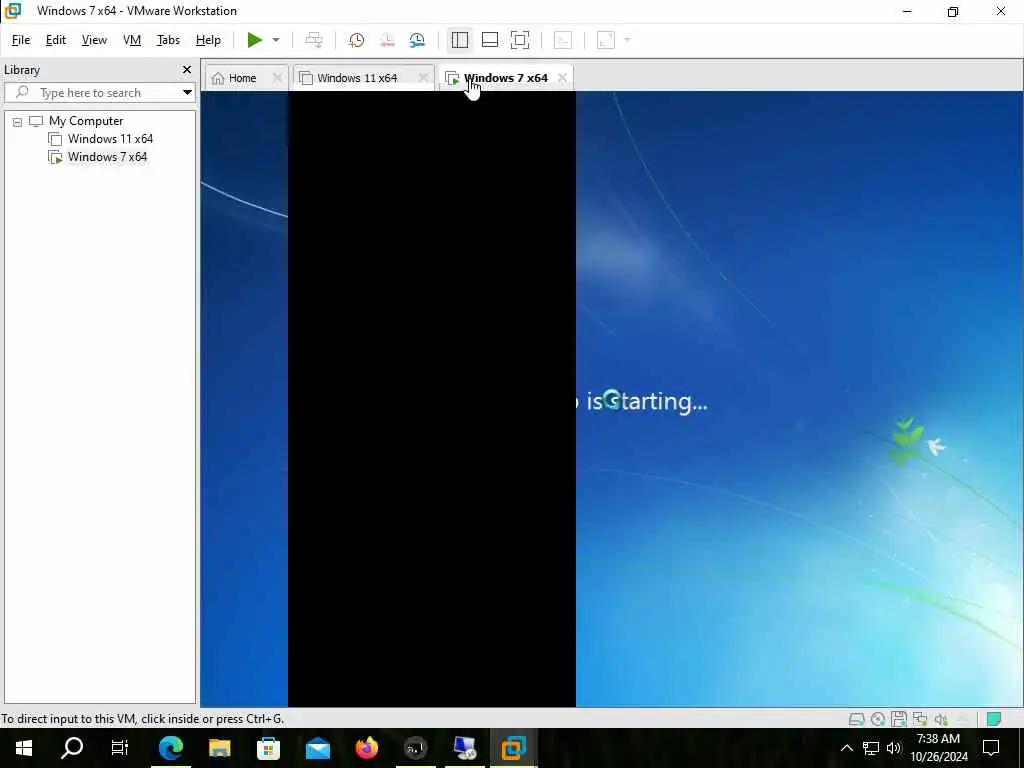Close the Windows 7 x64 tab
1024x768 pixels.
click(x=562, y=78)
